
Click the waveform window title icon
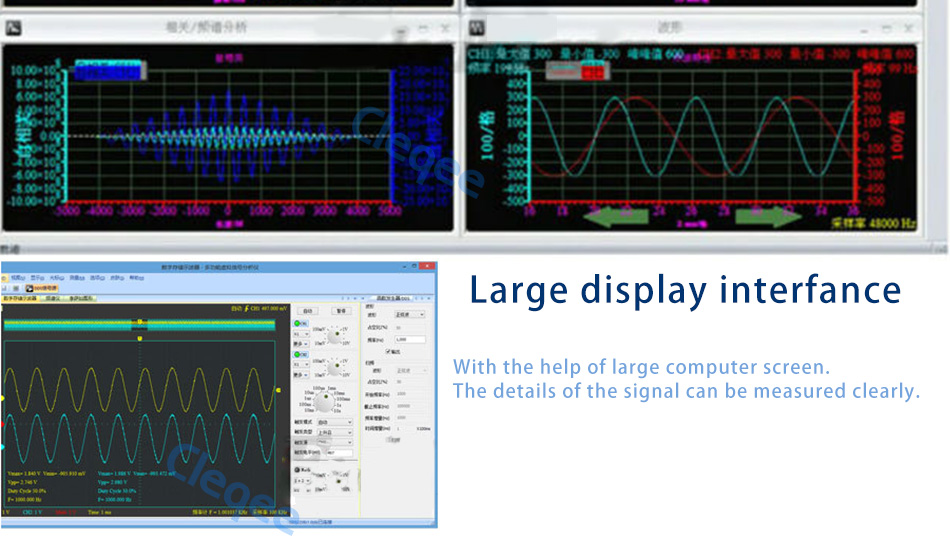477,27
